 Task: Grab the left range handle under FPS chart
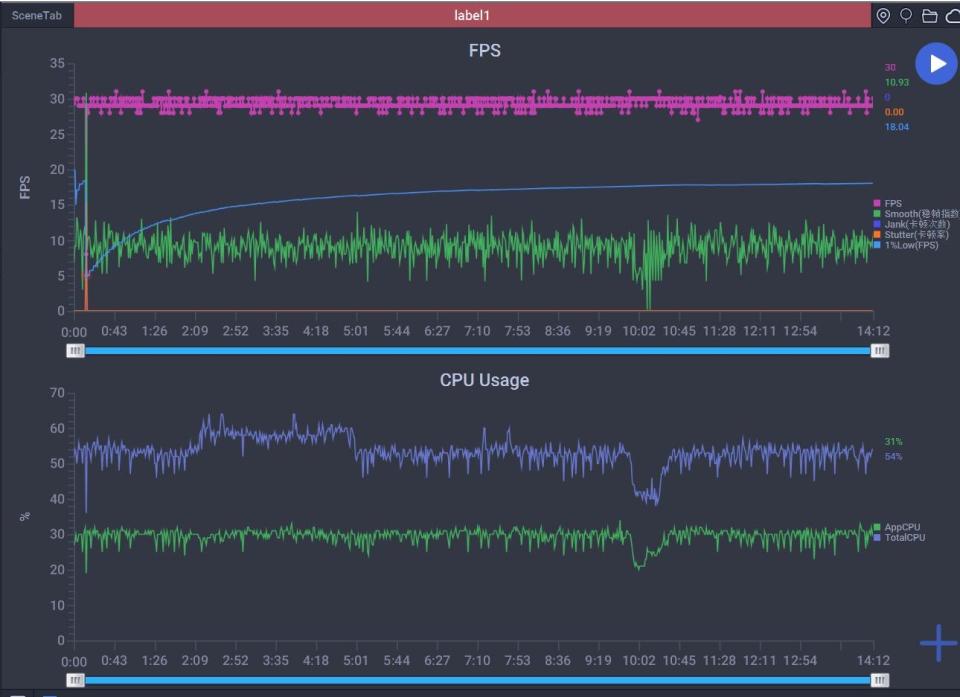pos(75,350)
